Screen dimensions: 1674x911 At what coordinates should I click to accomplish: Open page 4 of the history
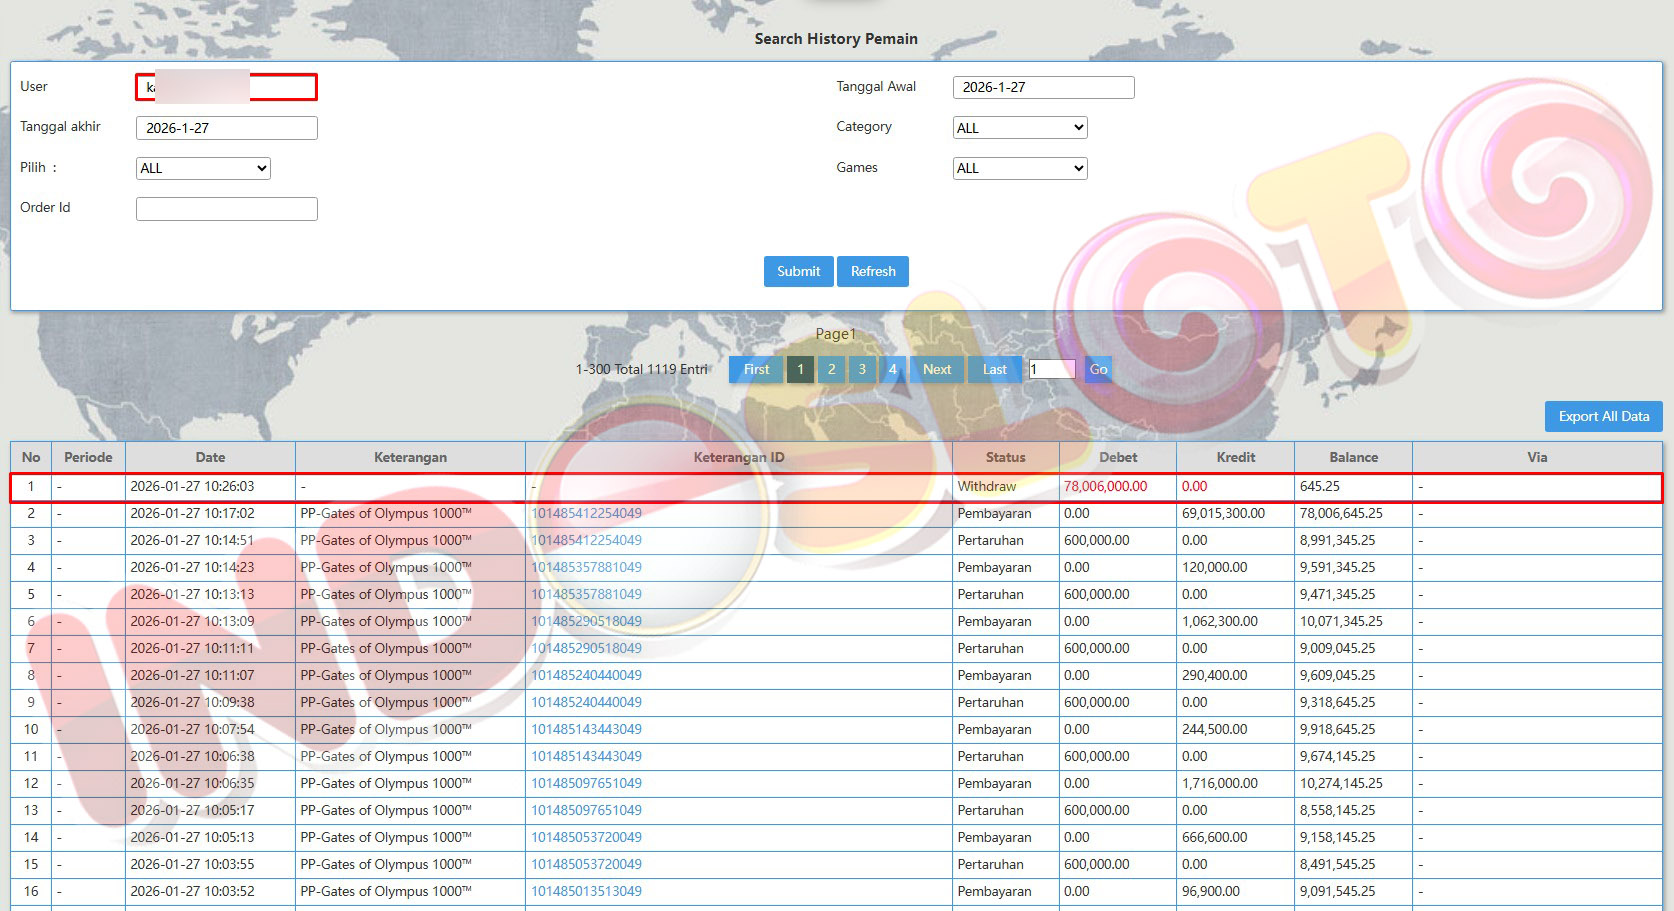[893, 369]
